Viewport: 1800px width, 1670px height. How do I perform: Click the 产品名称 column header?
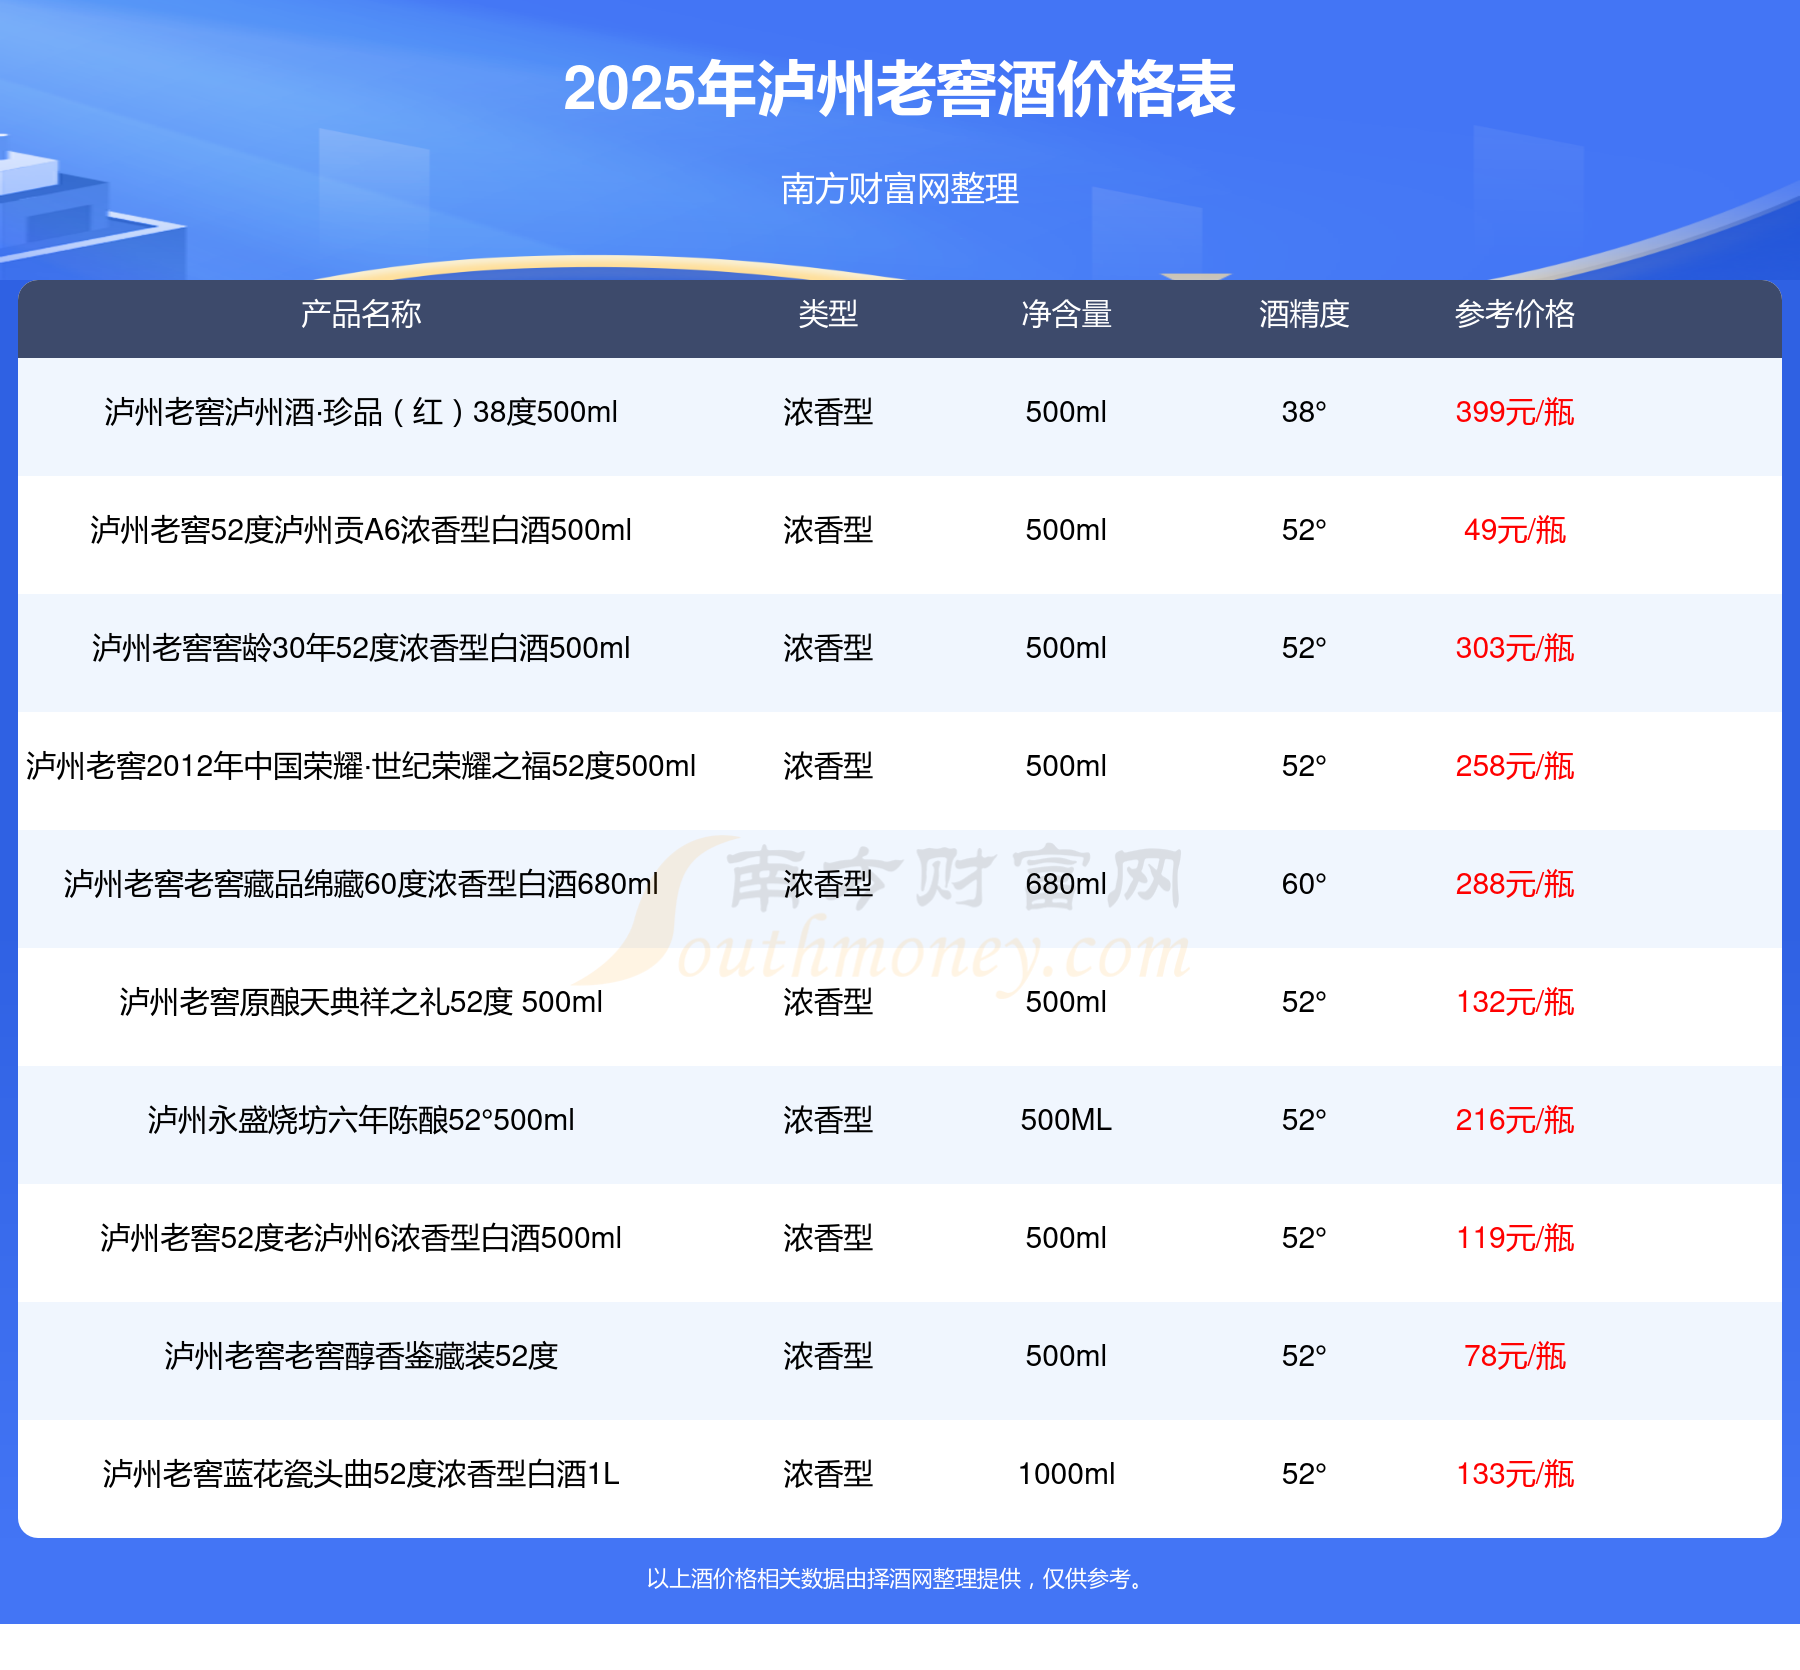tap(361, 314)
